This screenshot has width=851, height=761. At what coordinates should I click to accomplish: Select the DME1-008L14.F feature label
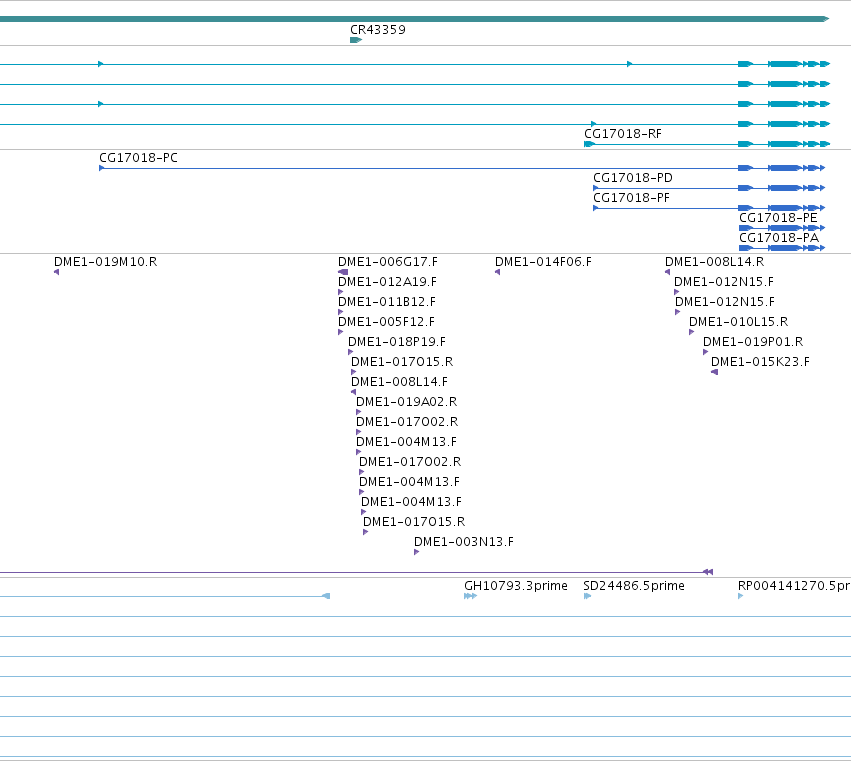coord(399,382)
